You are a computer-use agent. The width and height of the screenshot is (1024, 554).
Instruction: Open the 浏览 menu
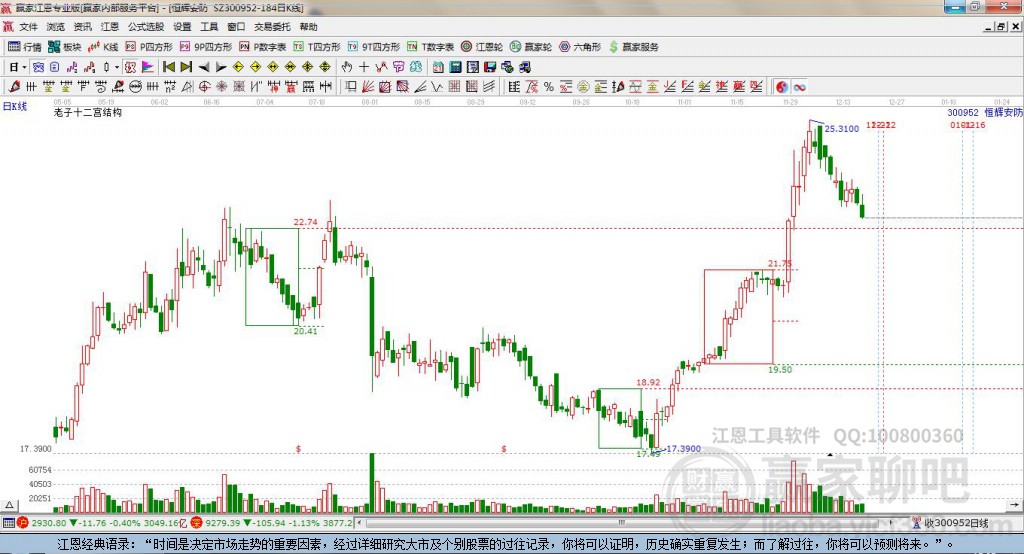click(x=56, y=27)
